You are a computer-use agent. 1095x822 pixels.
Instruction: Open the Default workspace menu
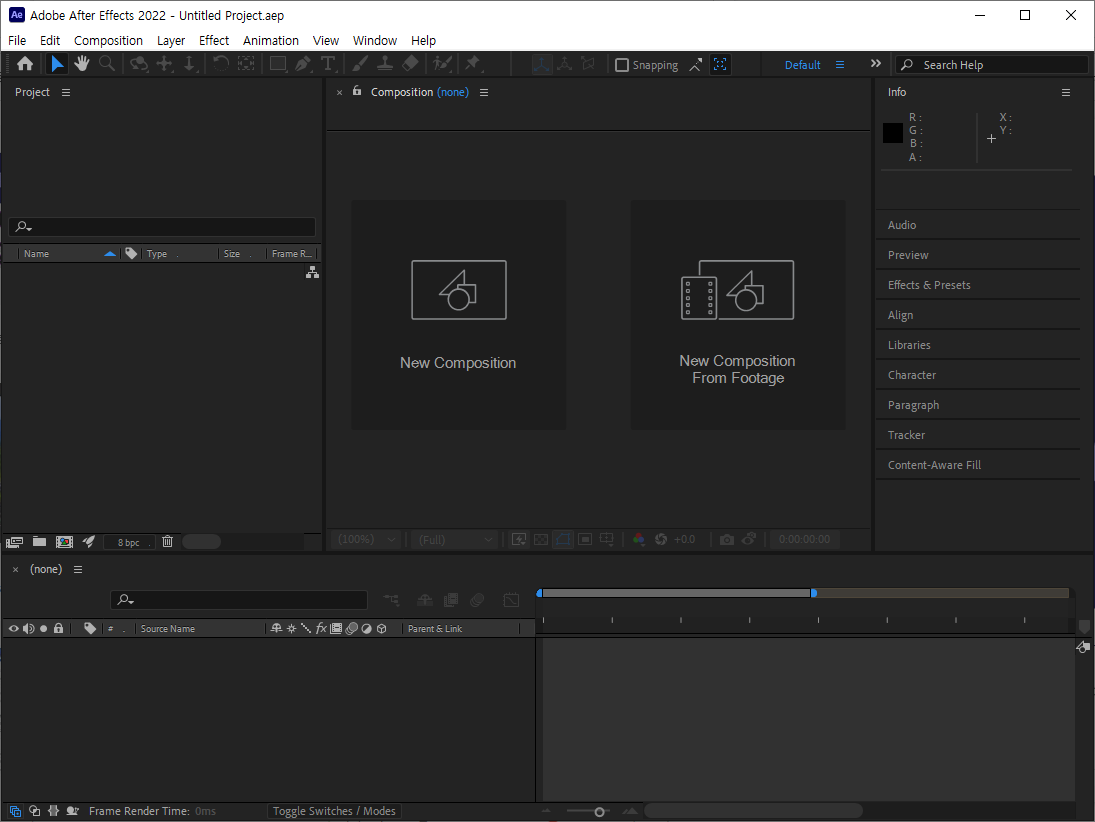point(840,65)
